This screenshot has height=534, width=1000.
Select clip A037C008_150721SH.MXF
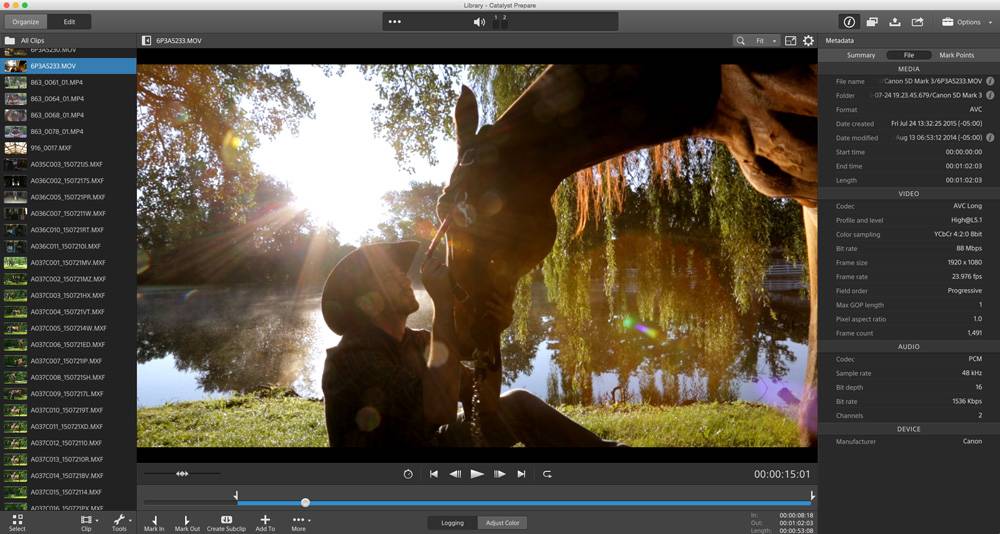tap(68, 377)
